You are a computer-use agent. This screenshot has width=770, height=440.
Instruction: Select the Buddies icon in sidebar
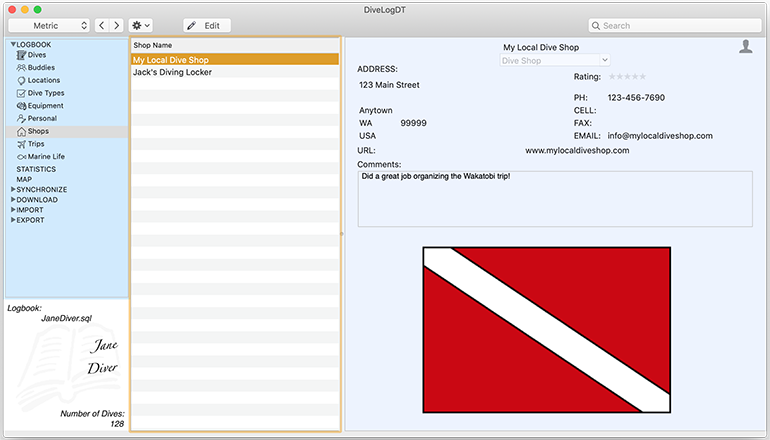coord(21,68)
